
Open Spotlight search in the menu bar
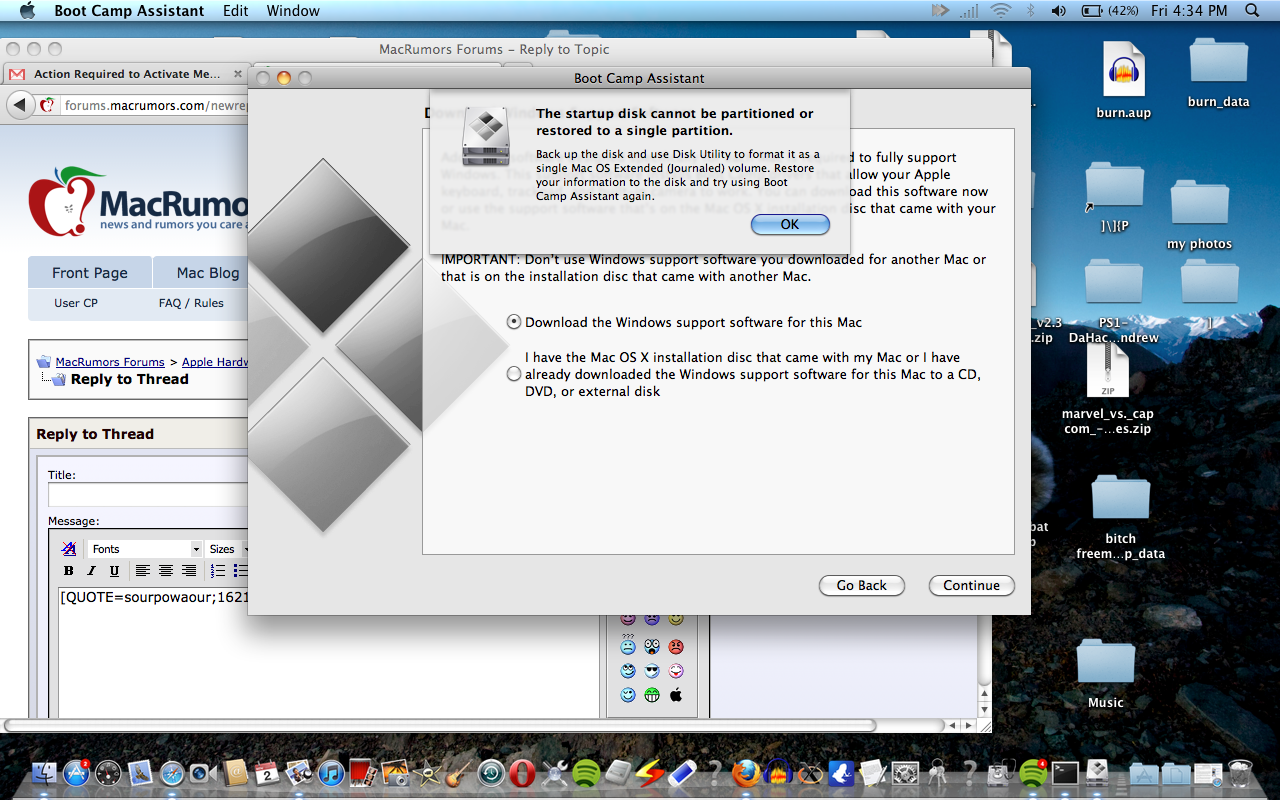1252,11
